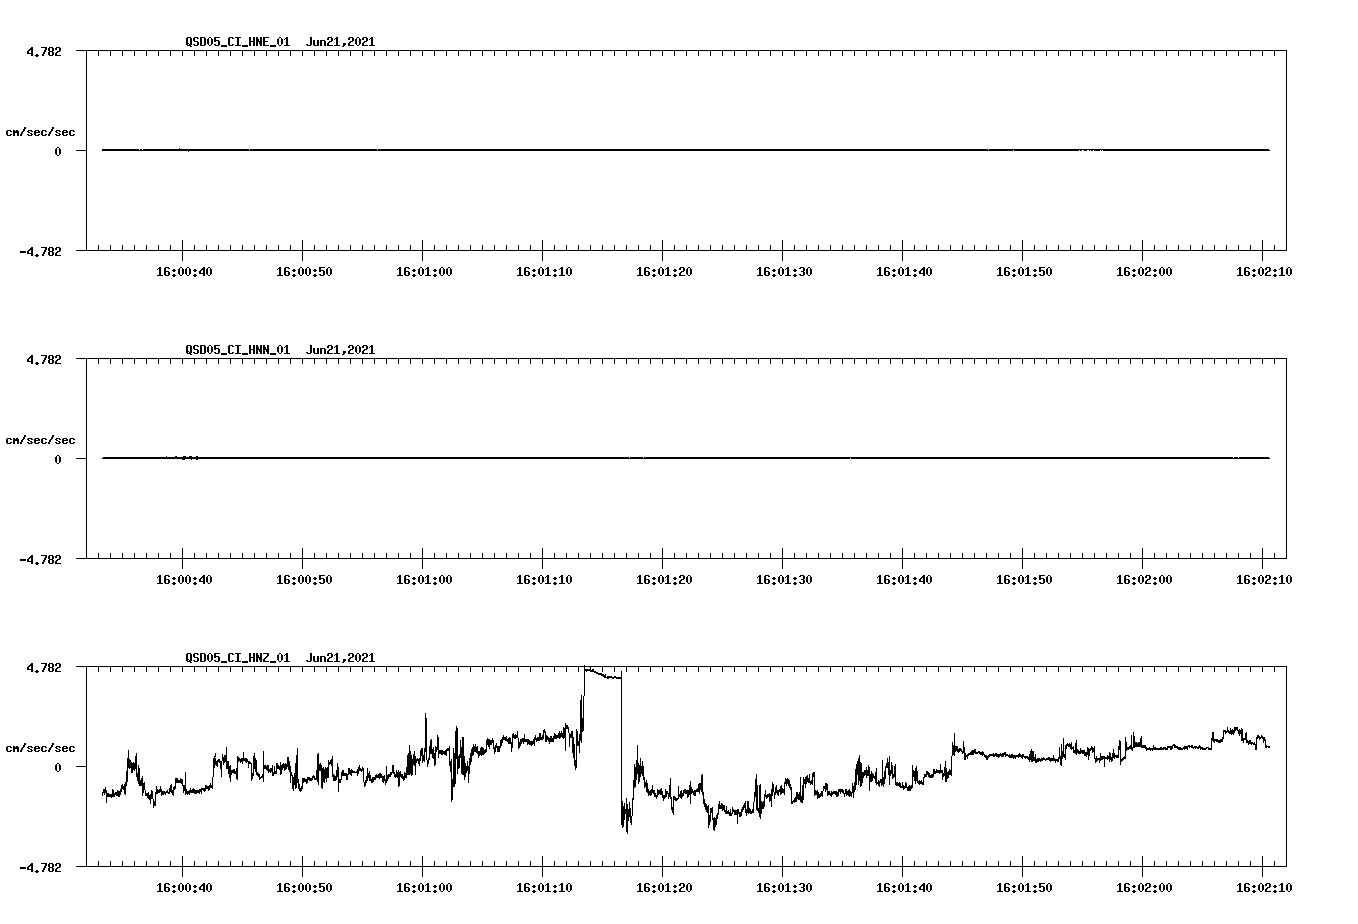The width and height of the screenshot is (1358, 924).
Task: Click the 16:00:50 time label under HNN plot
Action: (304, 579)
